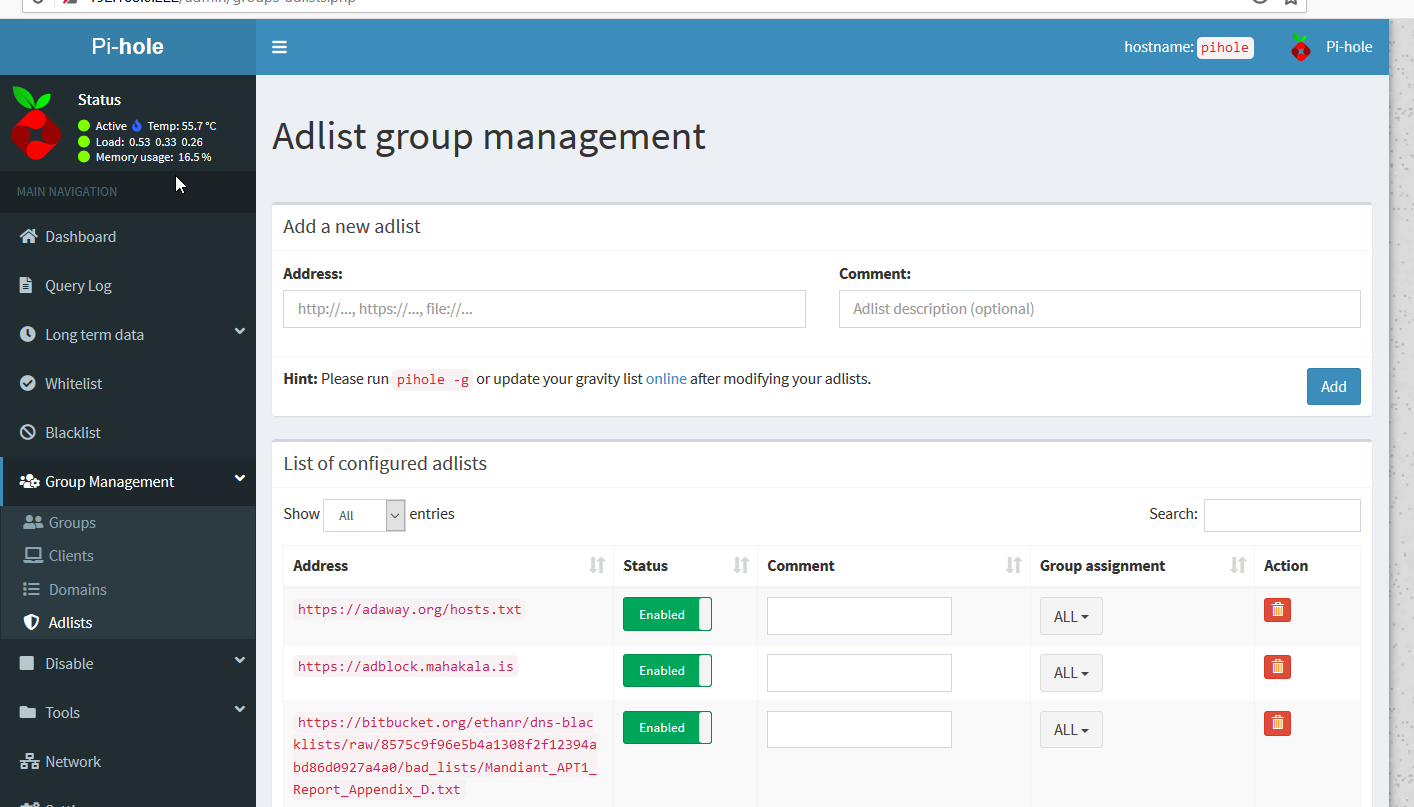This screenshot has height=807, width=1414.
Task: Click the Add button for new adlist
Action: (1334, 387)
